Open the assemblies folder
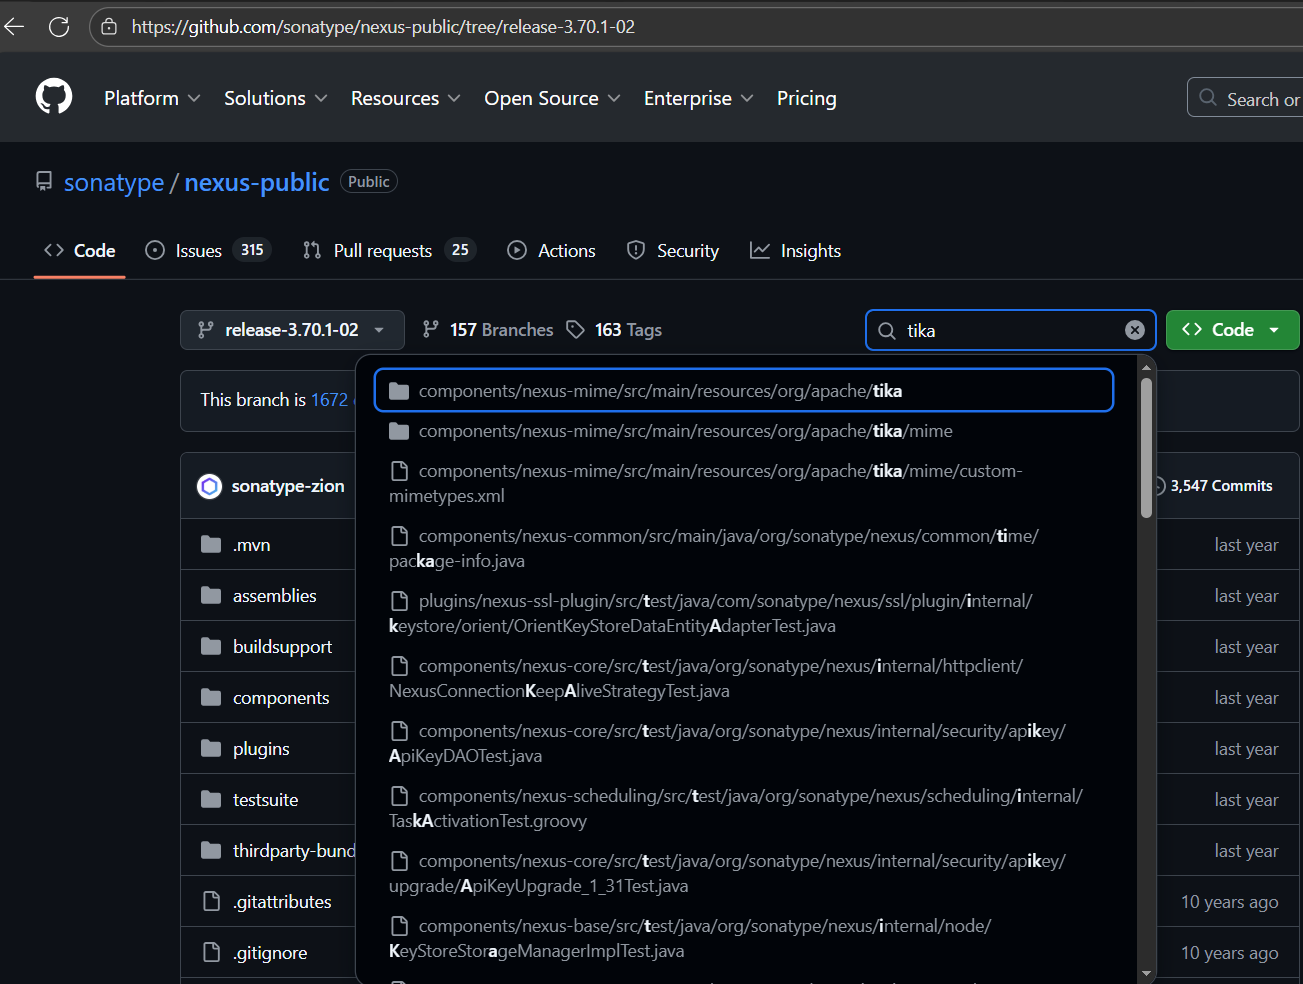Screen dimensions: 1303x984 coord(275,596)
